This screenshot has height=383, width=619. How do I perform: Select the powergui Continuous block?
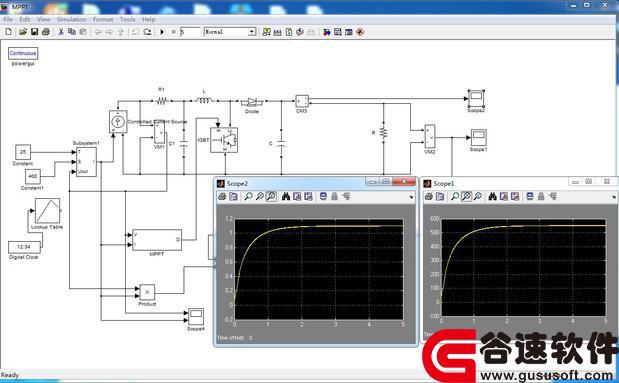pos(23,53)
